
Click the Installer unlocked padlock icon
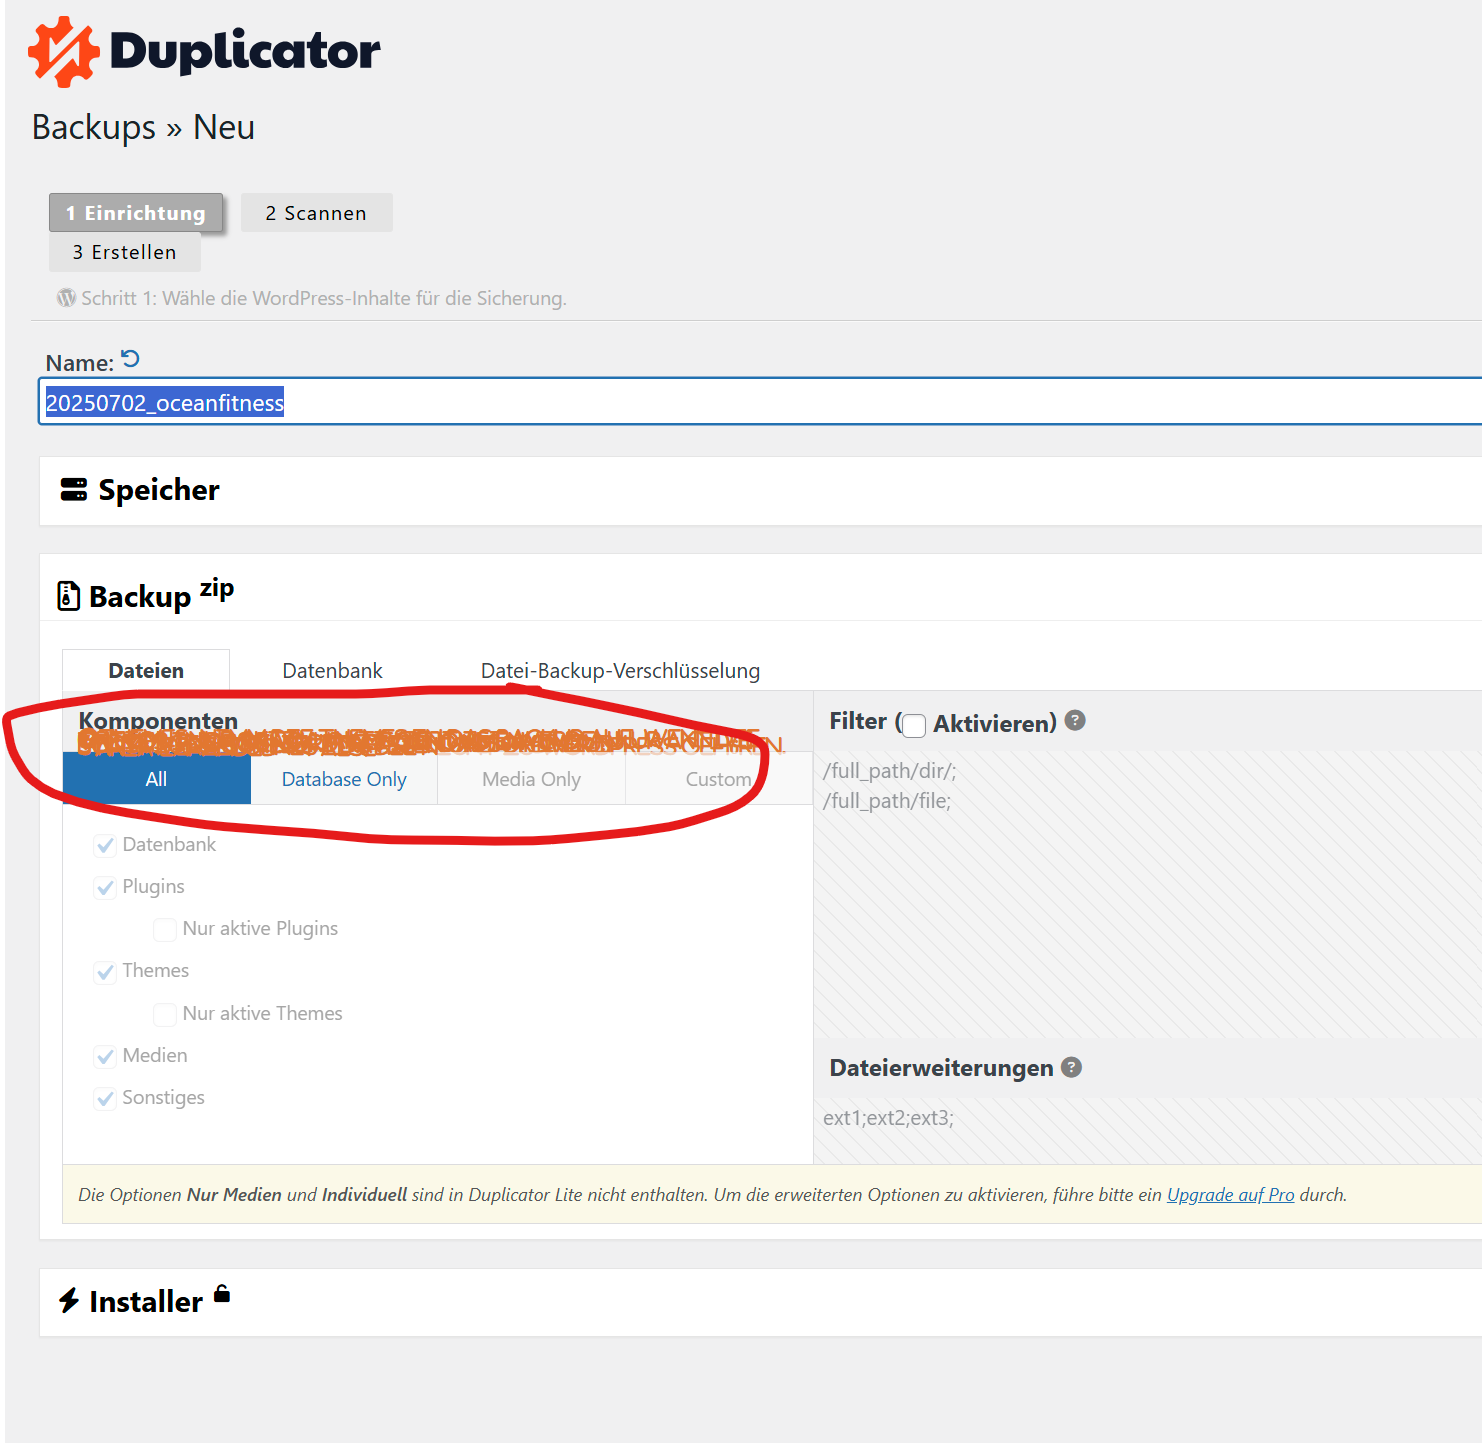(222, 1294)
